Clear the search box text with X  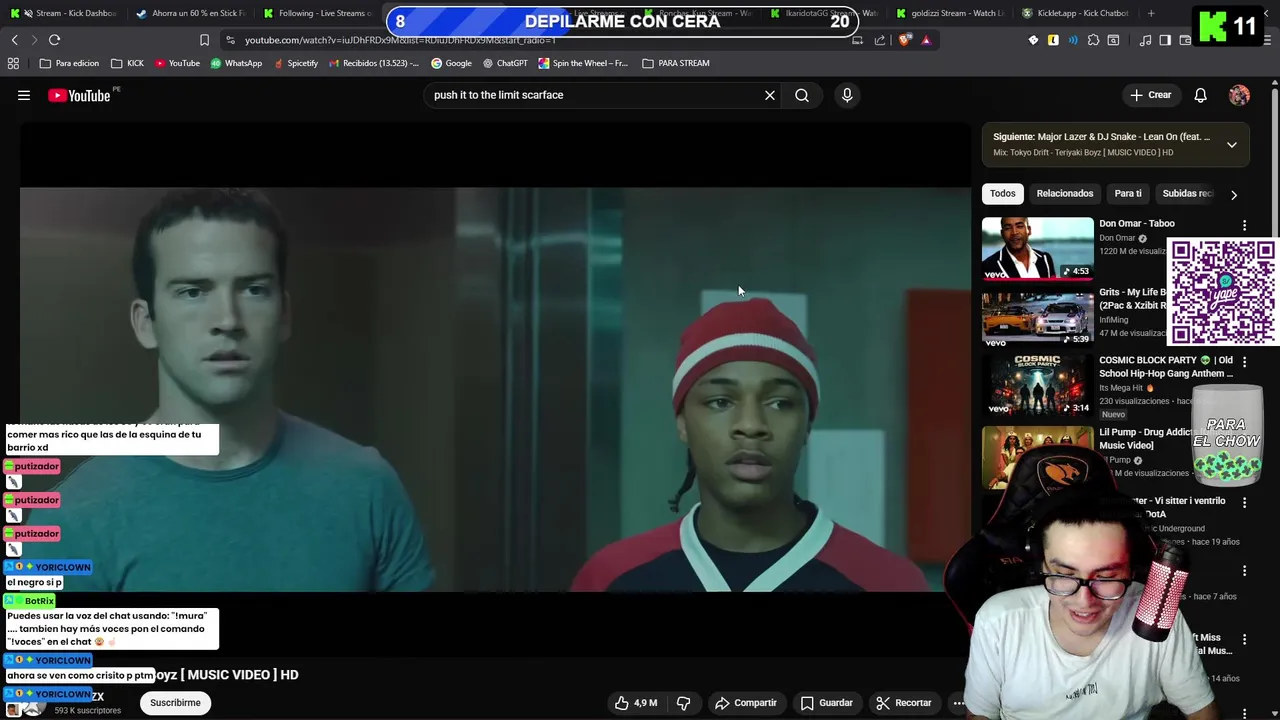tap(770, 95)
